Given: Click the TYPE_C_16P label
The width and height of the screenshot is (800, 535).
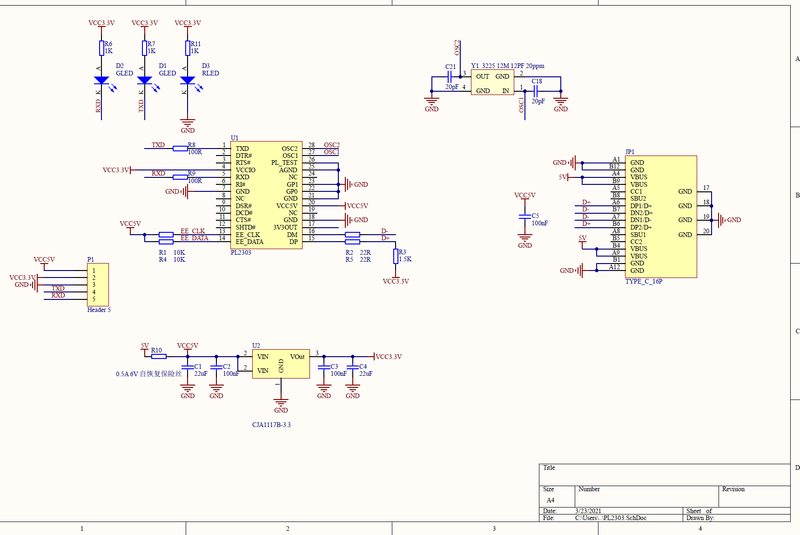Looking at the screenshot, I should point(644,281).
